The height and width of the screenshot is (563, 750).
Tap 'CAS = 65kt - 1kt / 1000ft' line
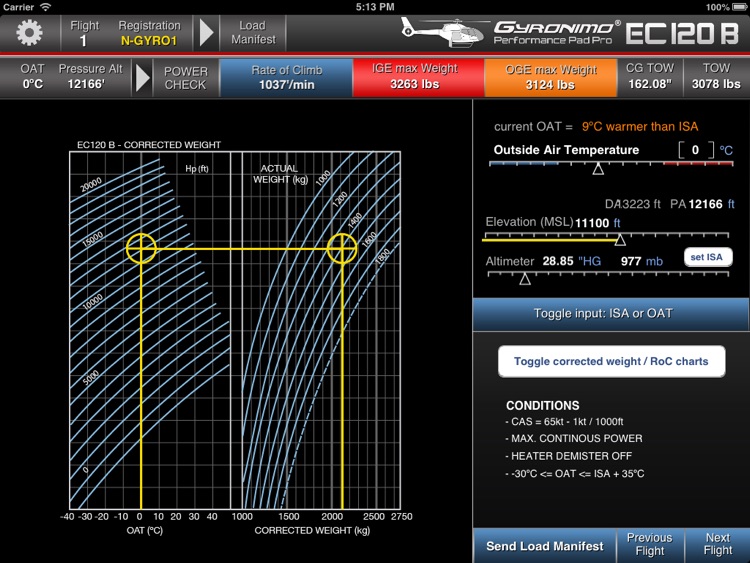tap(564, 422)
